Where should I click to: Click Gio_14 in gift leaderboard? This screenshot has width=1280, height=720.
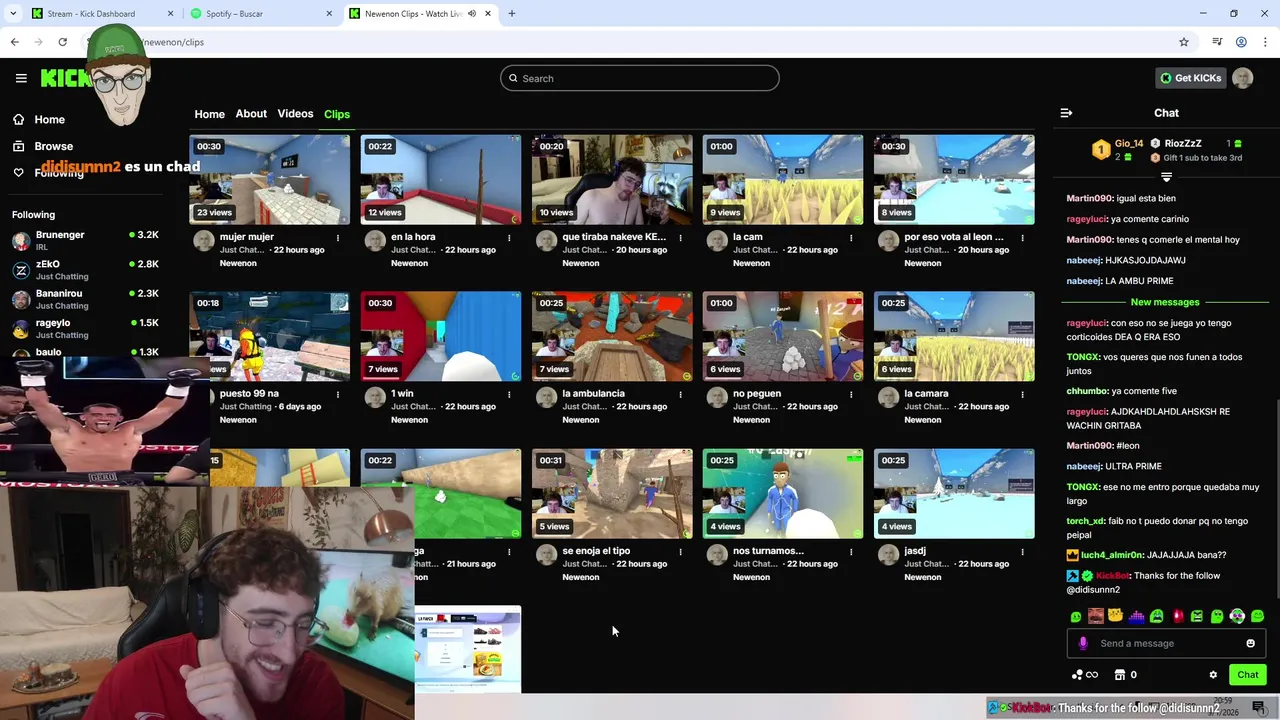[x=1129, y=144]
